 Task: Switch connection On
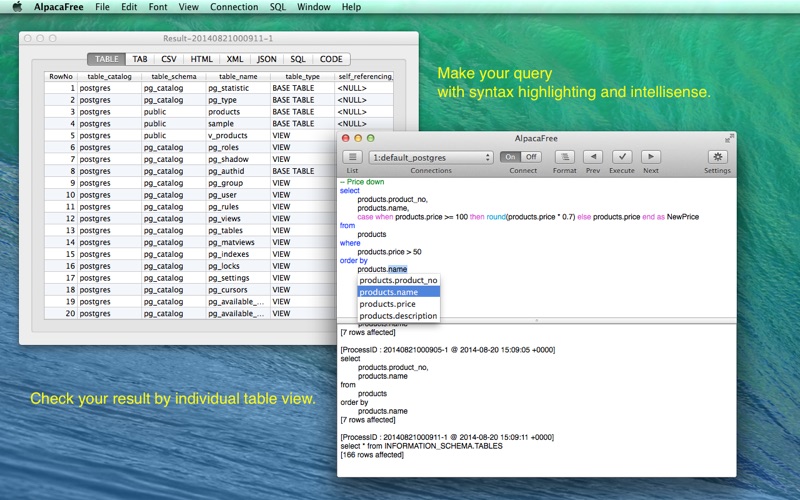tap(510, 157)
